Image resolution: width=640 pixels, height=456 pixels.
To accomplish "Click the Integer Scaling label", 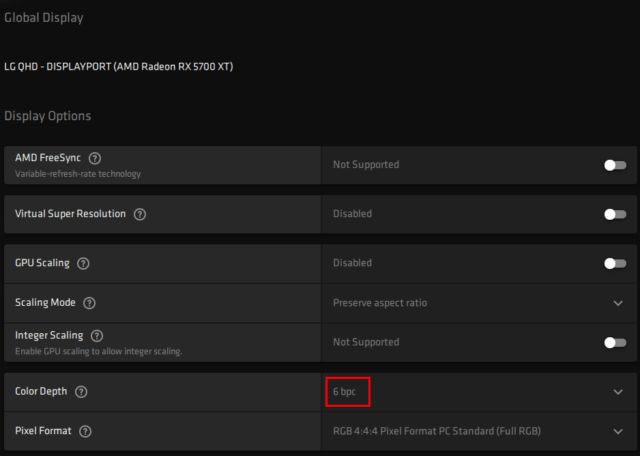I will pyautogui.click(x=49, y=335).
